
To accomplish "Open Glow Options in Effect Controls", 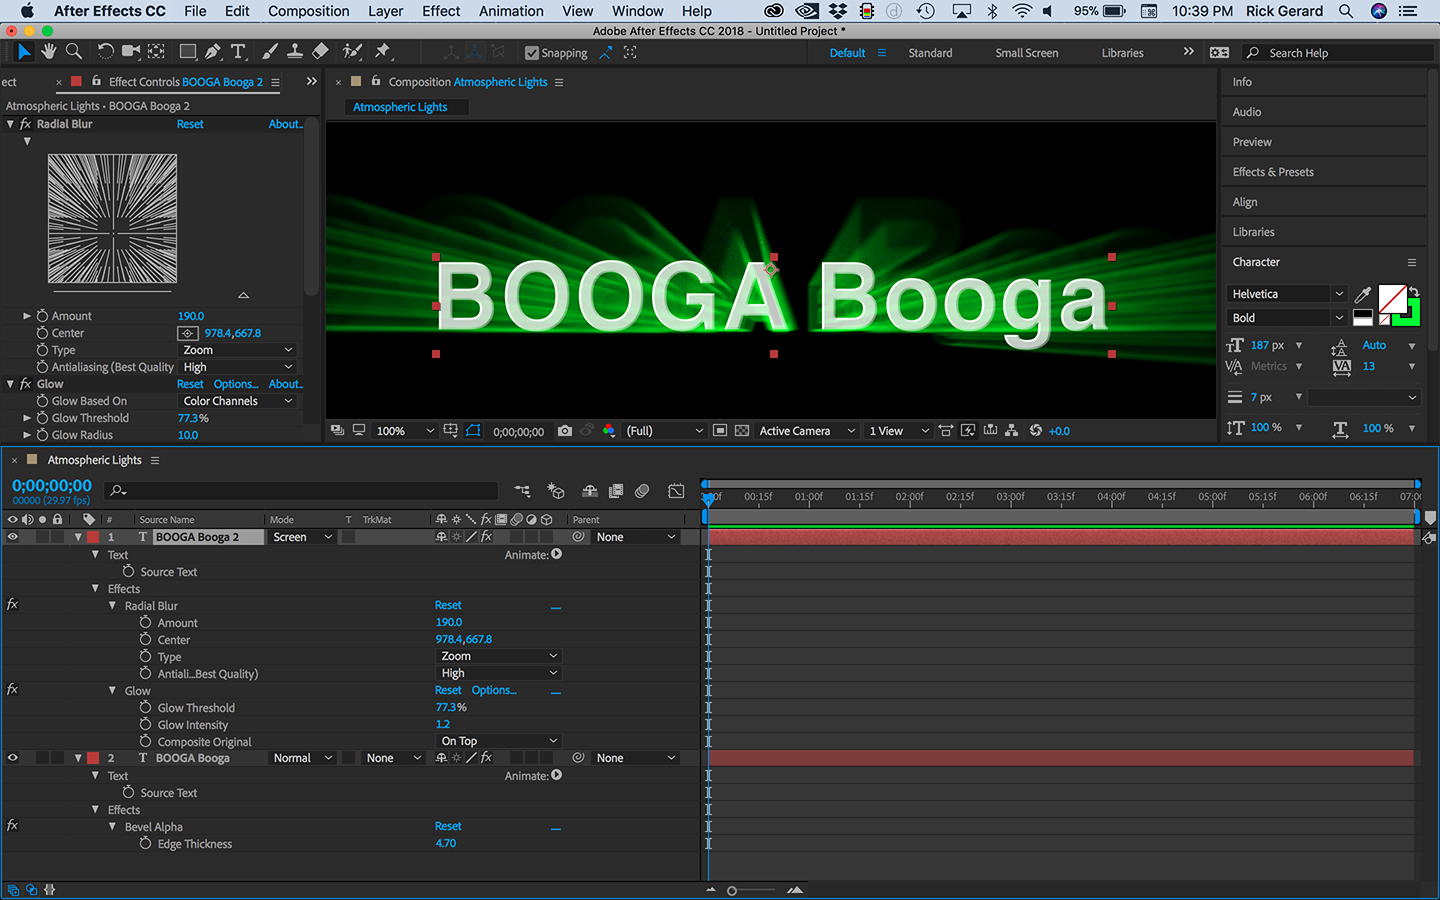I will click(x=235, y=384).
